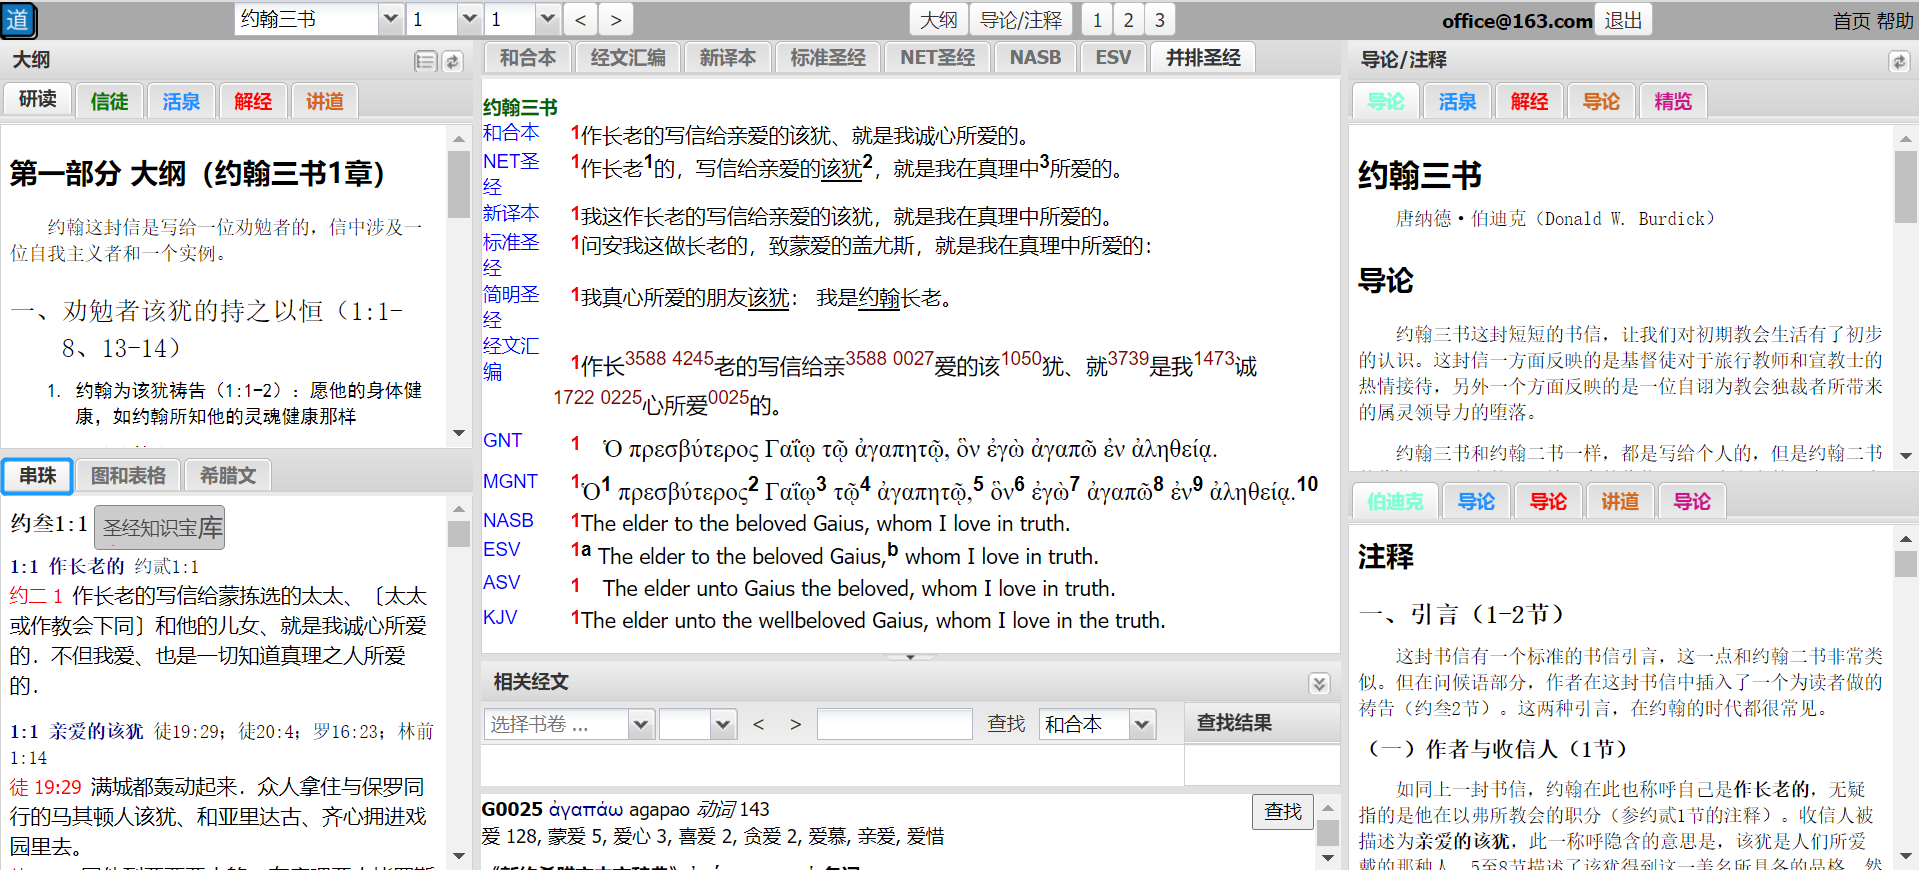Switch to the 希腊文 tab
Viewport: 1919px width, 870px height.
(228, 476)
